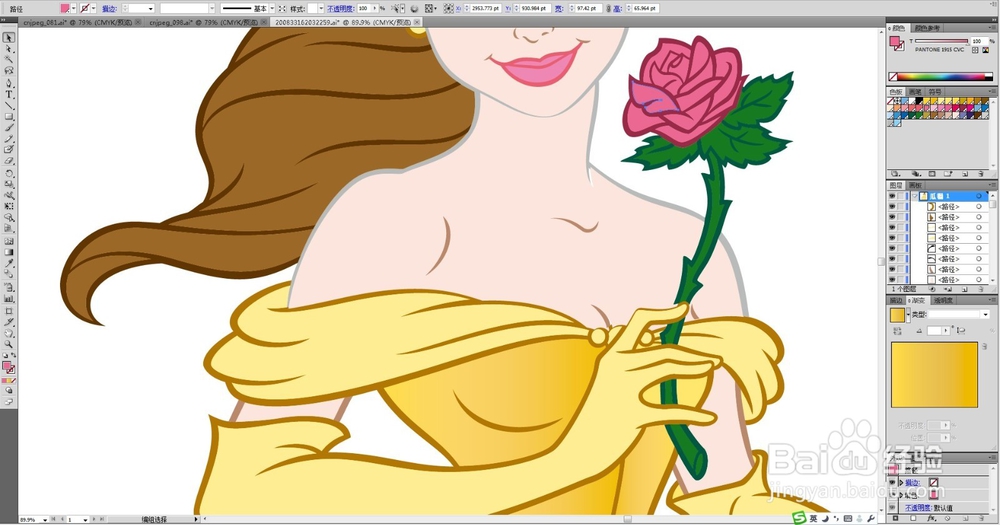The width and height of the screenshot is (1000, 525).
Task: Select the Pencil tool
Action: [x=9, y=138]
